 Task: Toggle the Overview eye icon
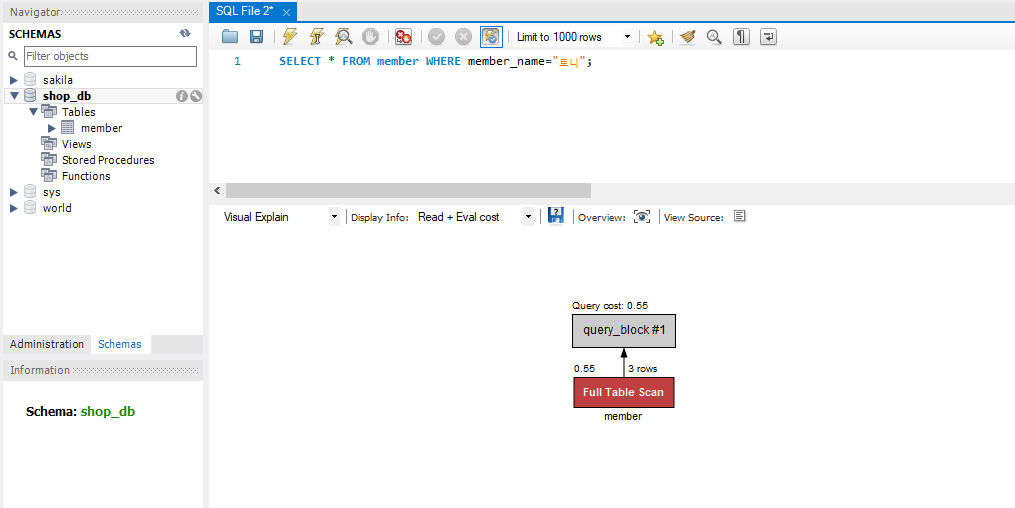tap(641, 217)
